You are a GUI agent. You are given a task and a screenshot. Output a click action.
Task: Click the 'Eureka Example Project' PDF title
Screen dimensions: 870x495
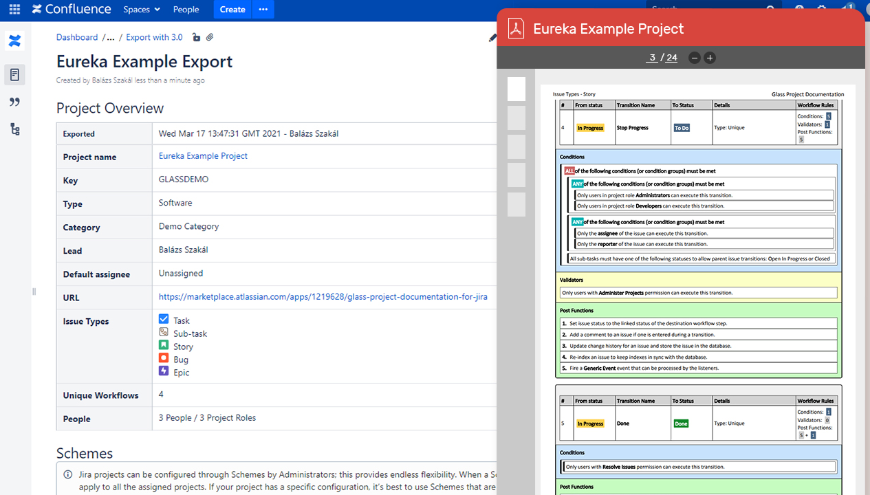pos(608,29)
